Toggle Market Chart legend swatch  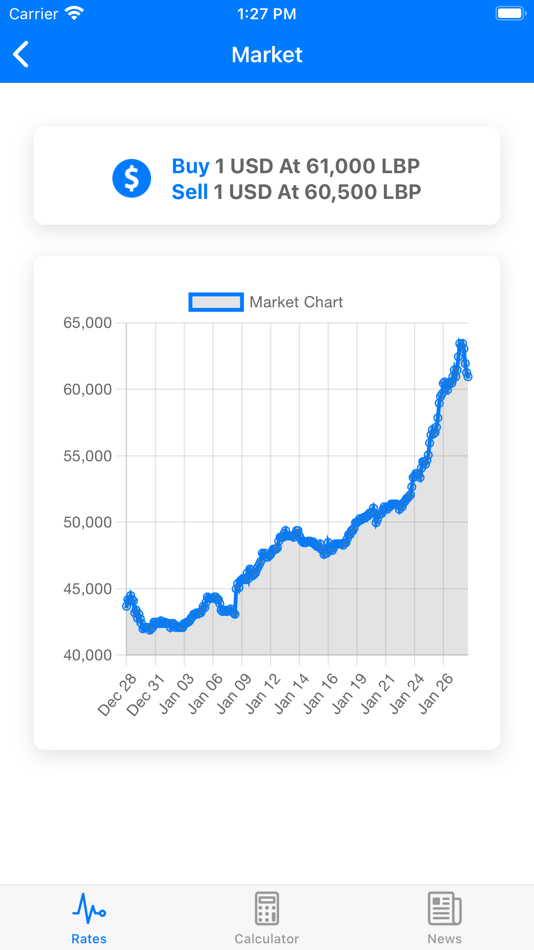tap(216, 302)
